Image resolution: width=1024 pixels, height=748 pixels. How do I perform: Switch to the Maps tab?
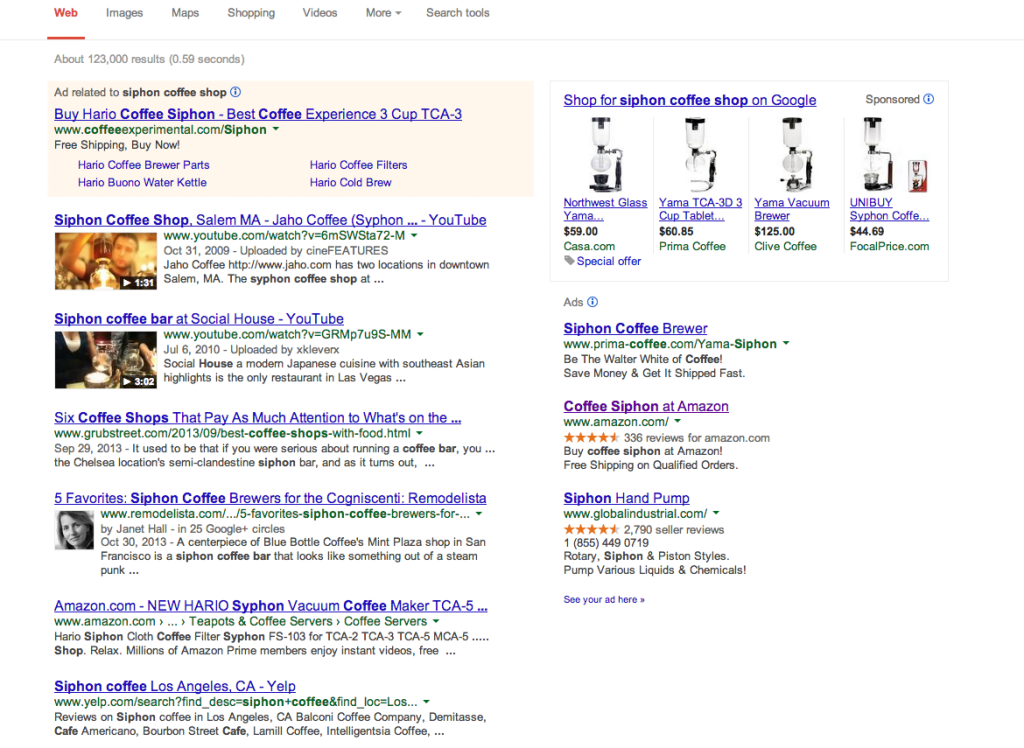(x=185, y=13)
